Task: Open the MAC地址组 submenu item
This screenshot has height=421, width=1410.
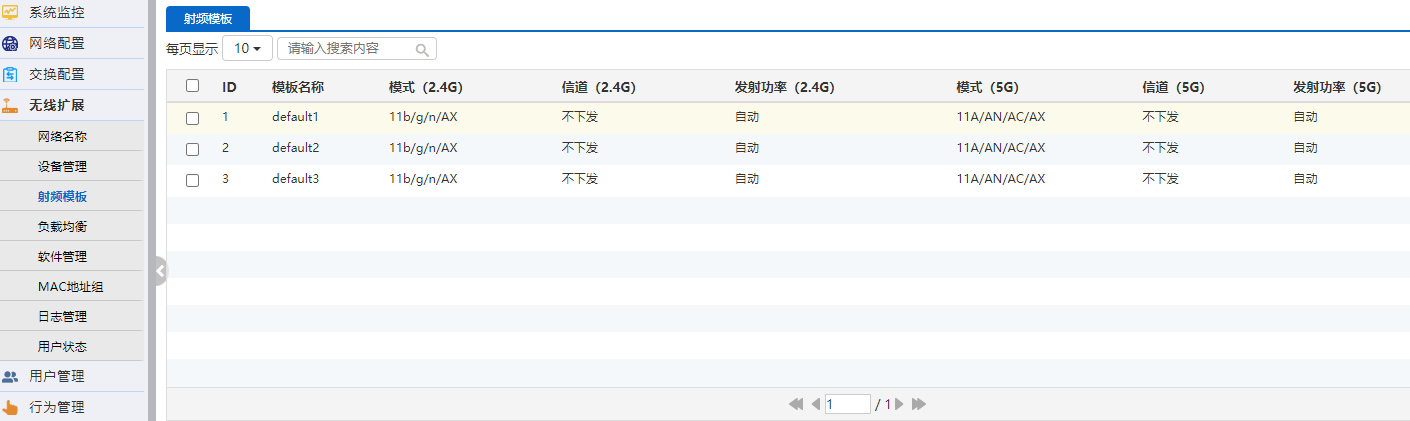Action: click(x=70, y=286)
